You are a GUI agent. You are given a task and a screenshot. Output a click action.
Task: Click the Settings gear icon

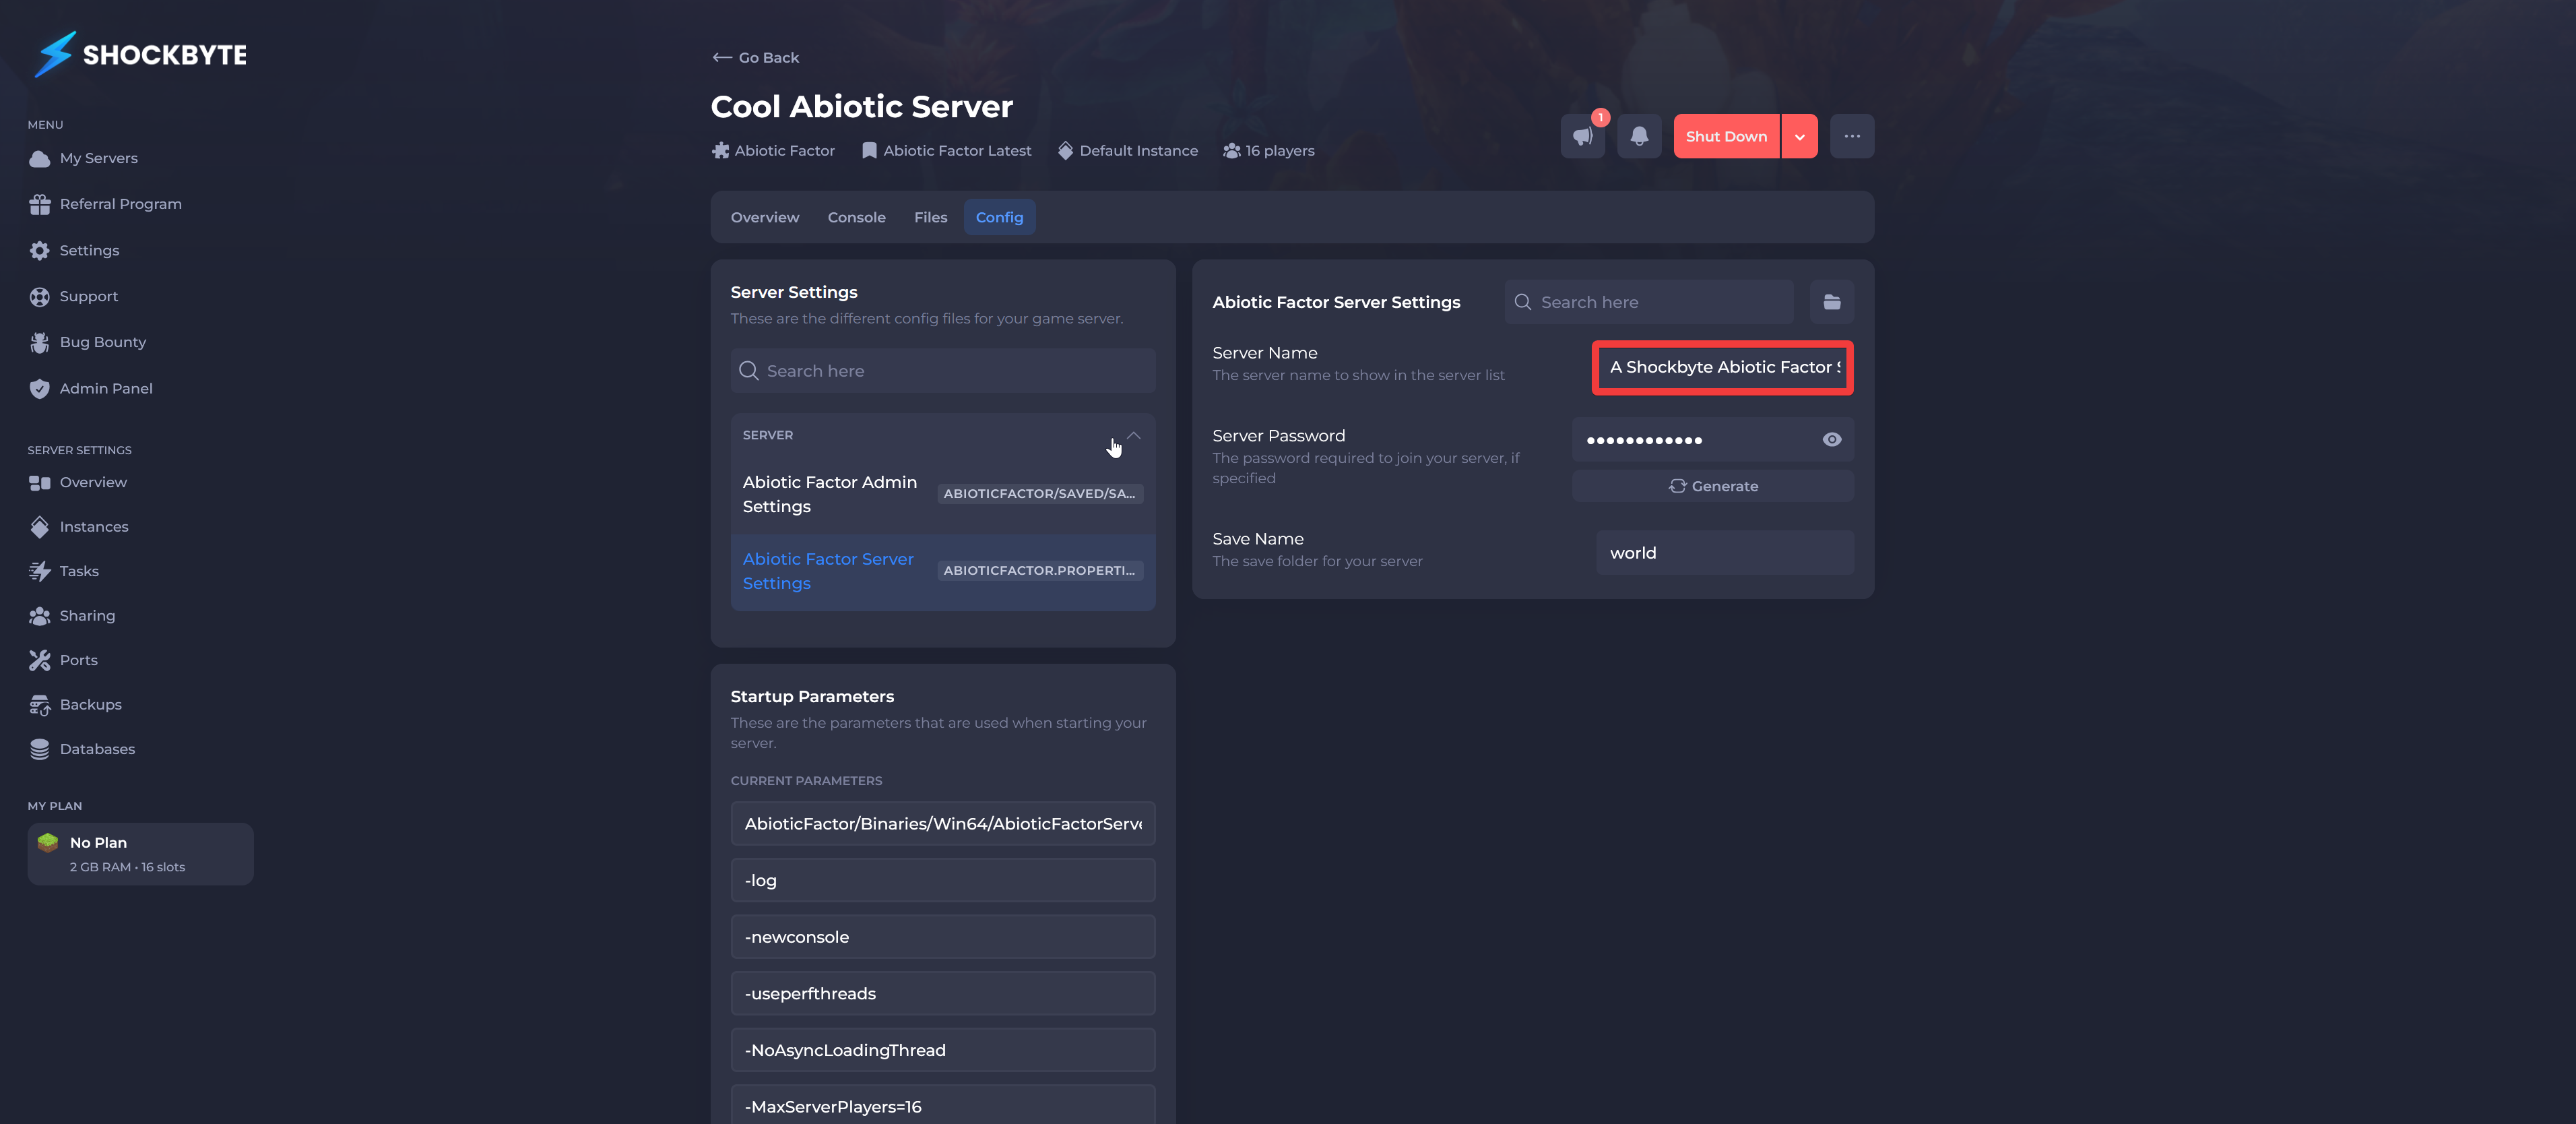click(39, 250)
